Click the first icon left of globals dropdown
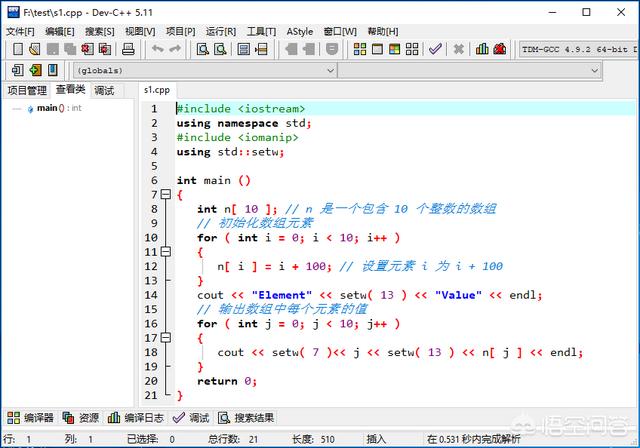640x448 pixels. (x=18, y=70)
